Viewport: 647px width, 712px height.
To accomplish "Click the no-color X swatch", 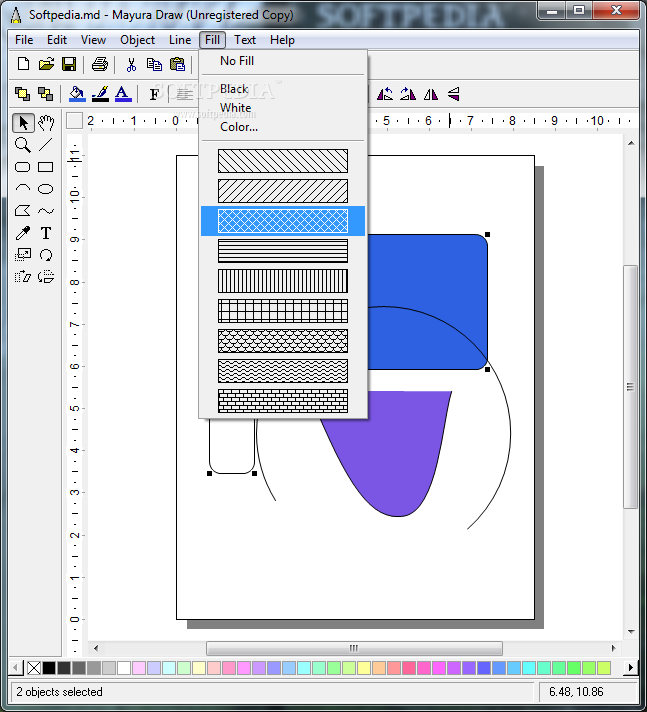I will 34,668.
